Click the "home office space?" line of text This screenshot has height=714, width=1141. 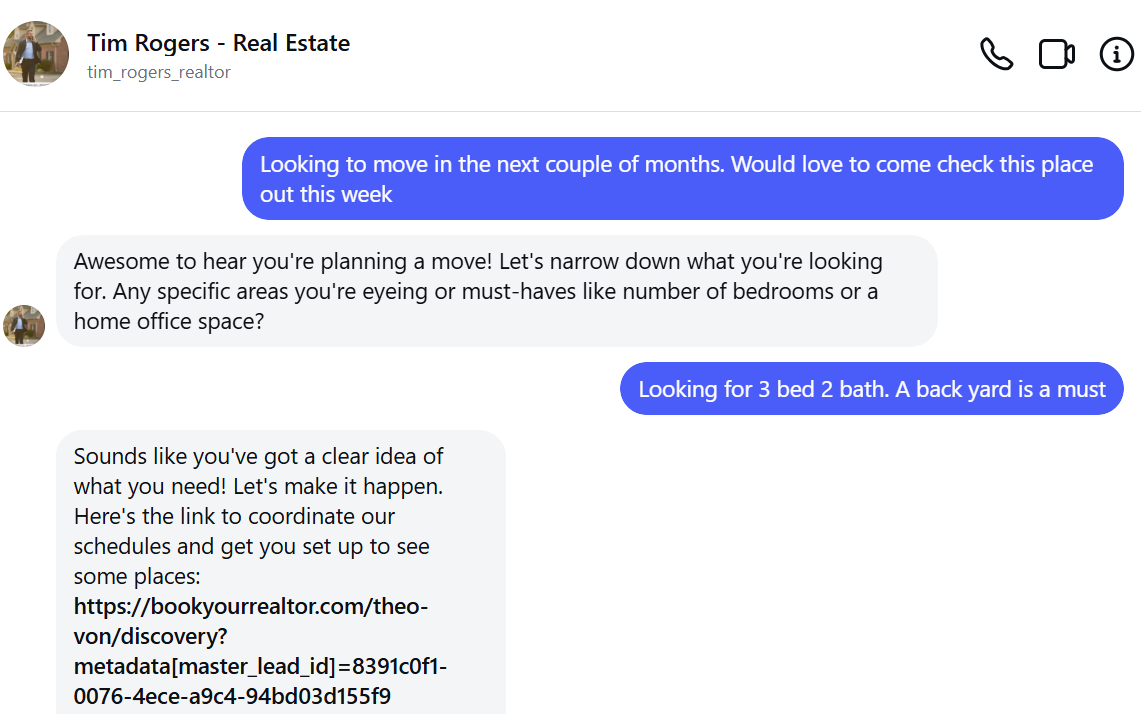click(169, 322)
